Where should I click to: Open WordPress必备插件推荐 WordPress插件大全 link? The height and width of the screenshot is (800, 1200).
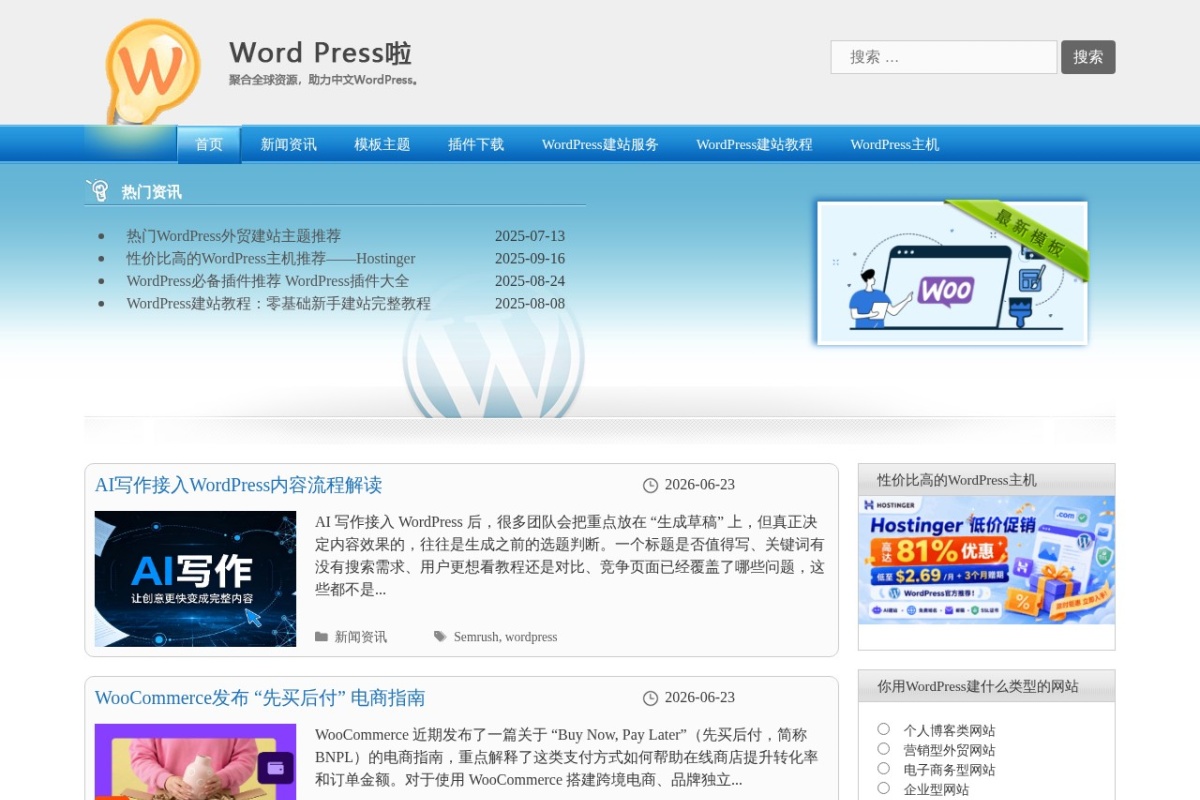pos(268,281)
